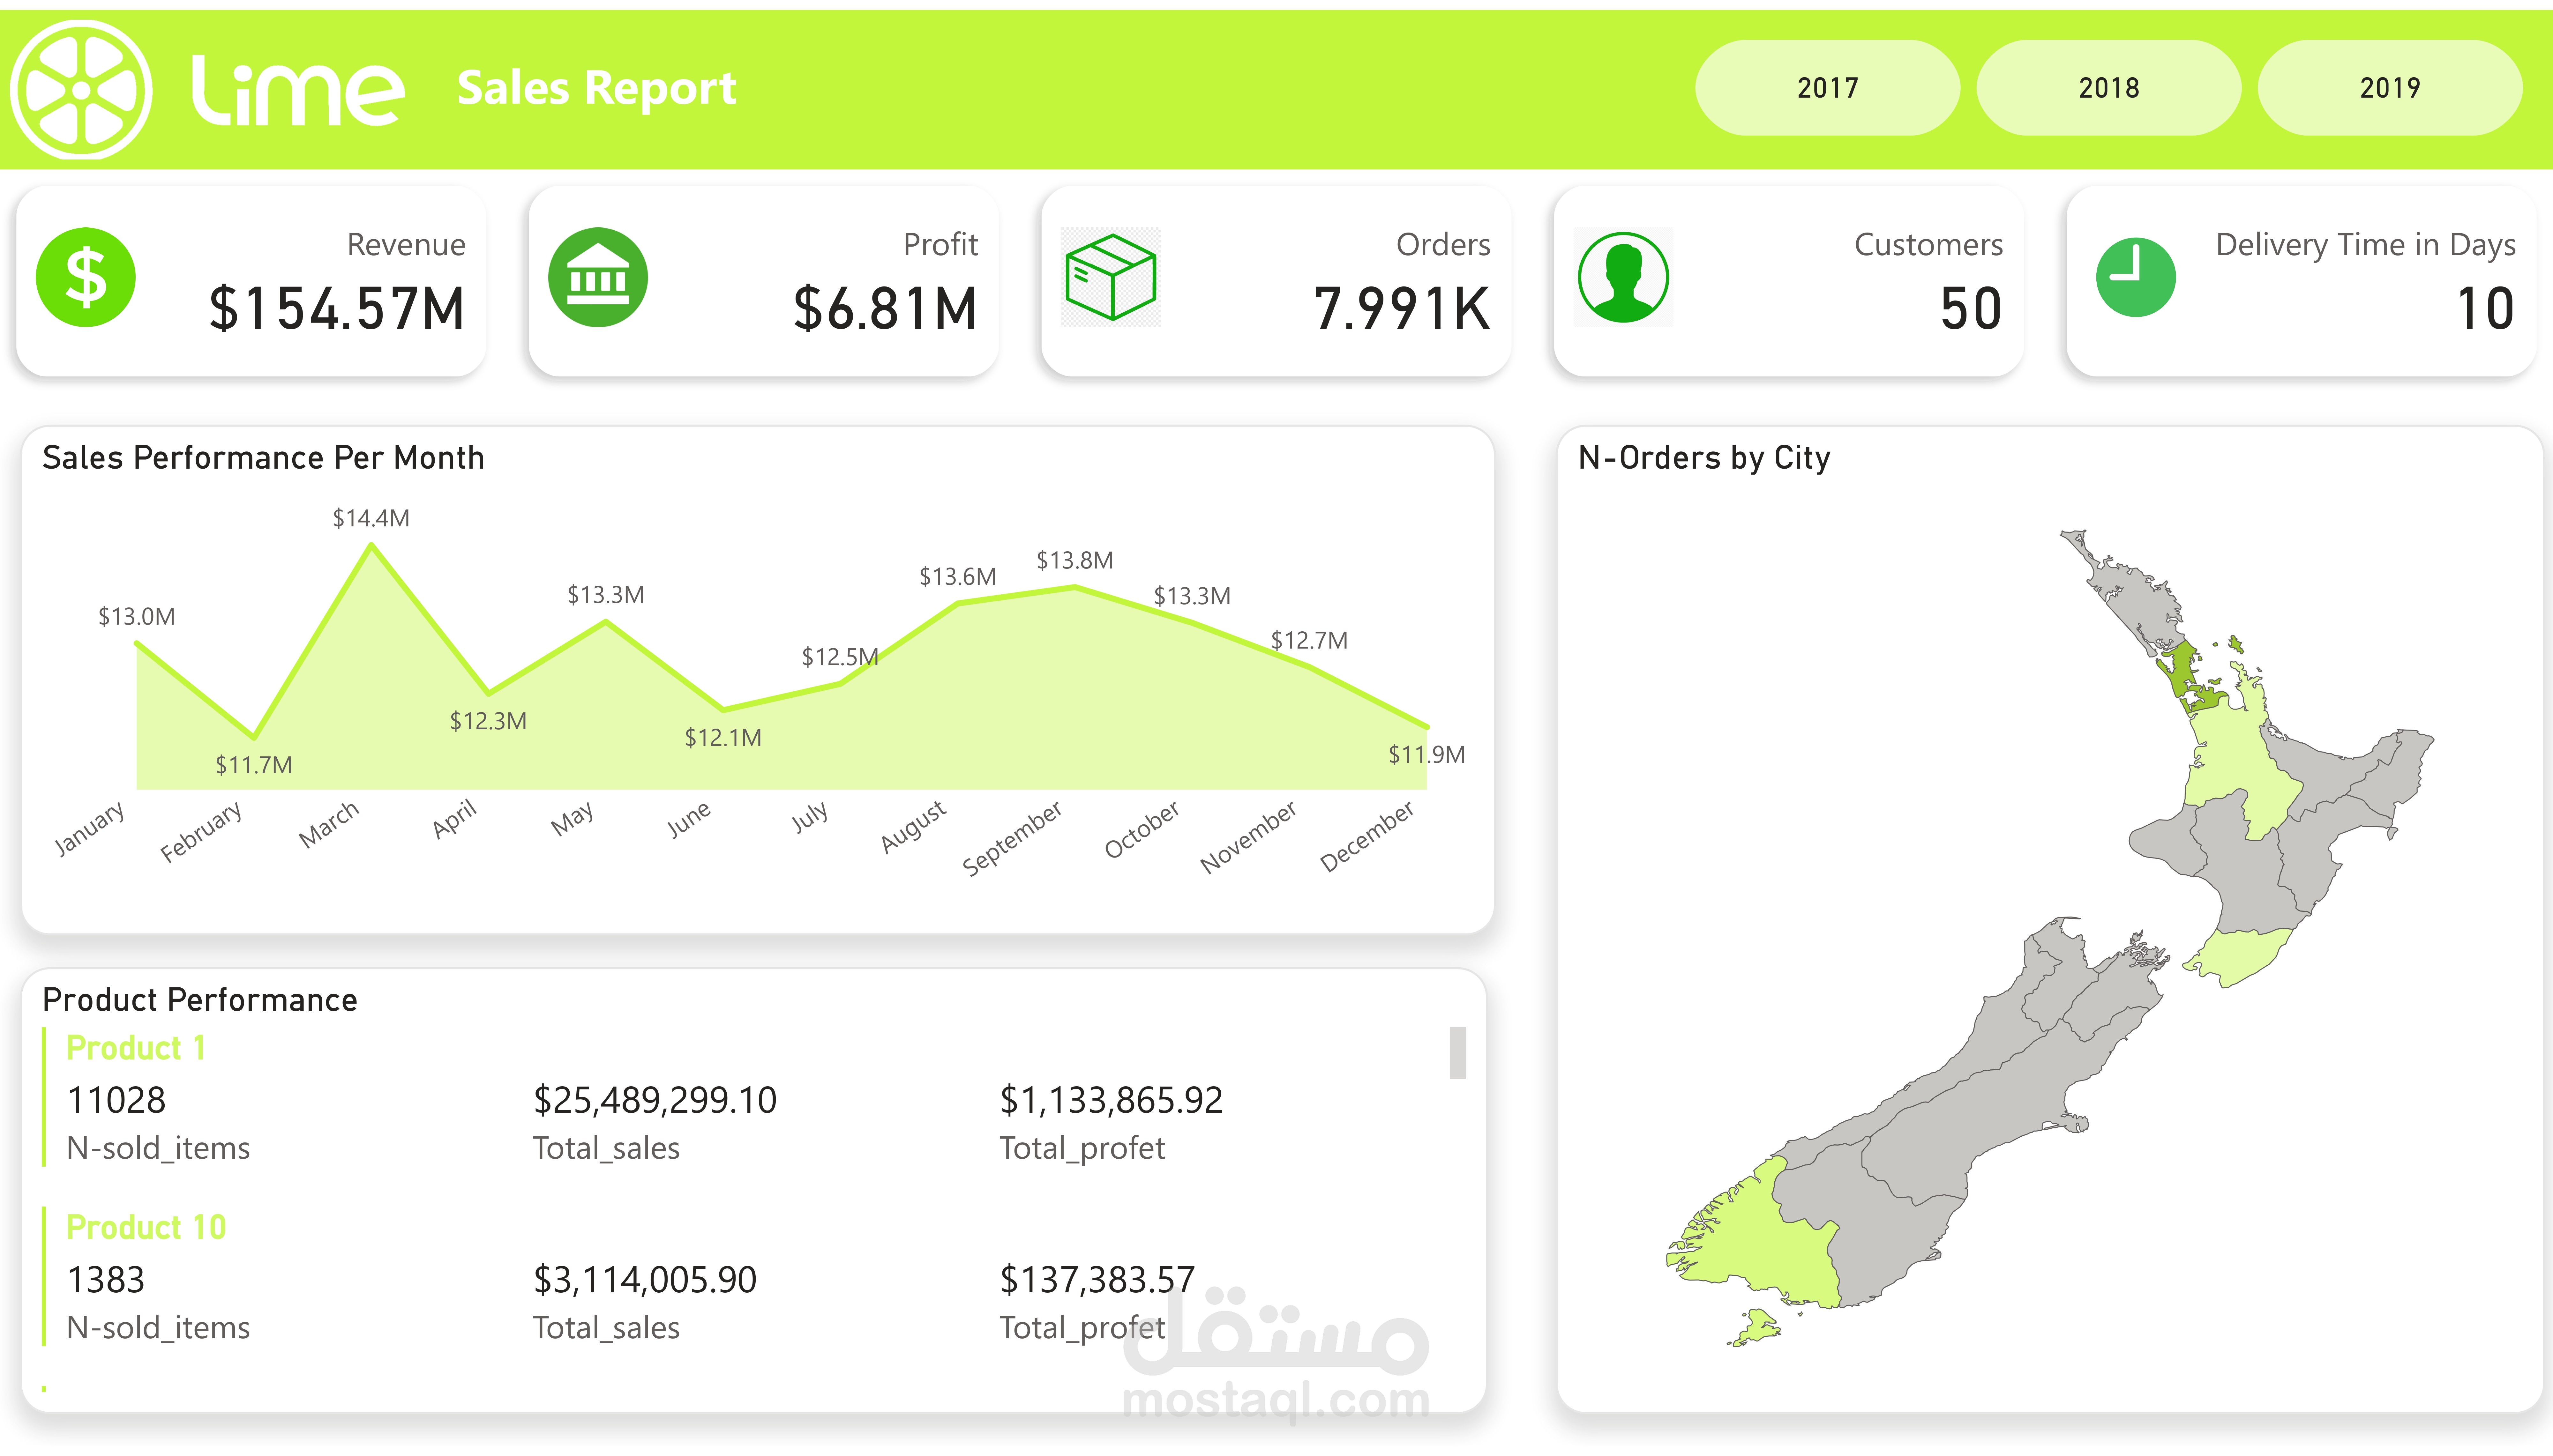Click the Profit bank building icon
The width and height of the screenshot is (2553, 1456).
pyautogui.click(x=598, y=277)
